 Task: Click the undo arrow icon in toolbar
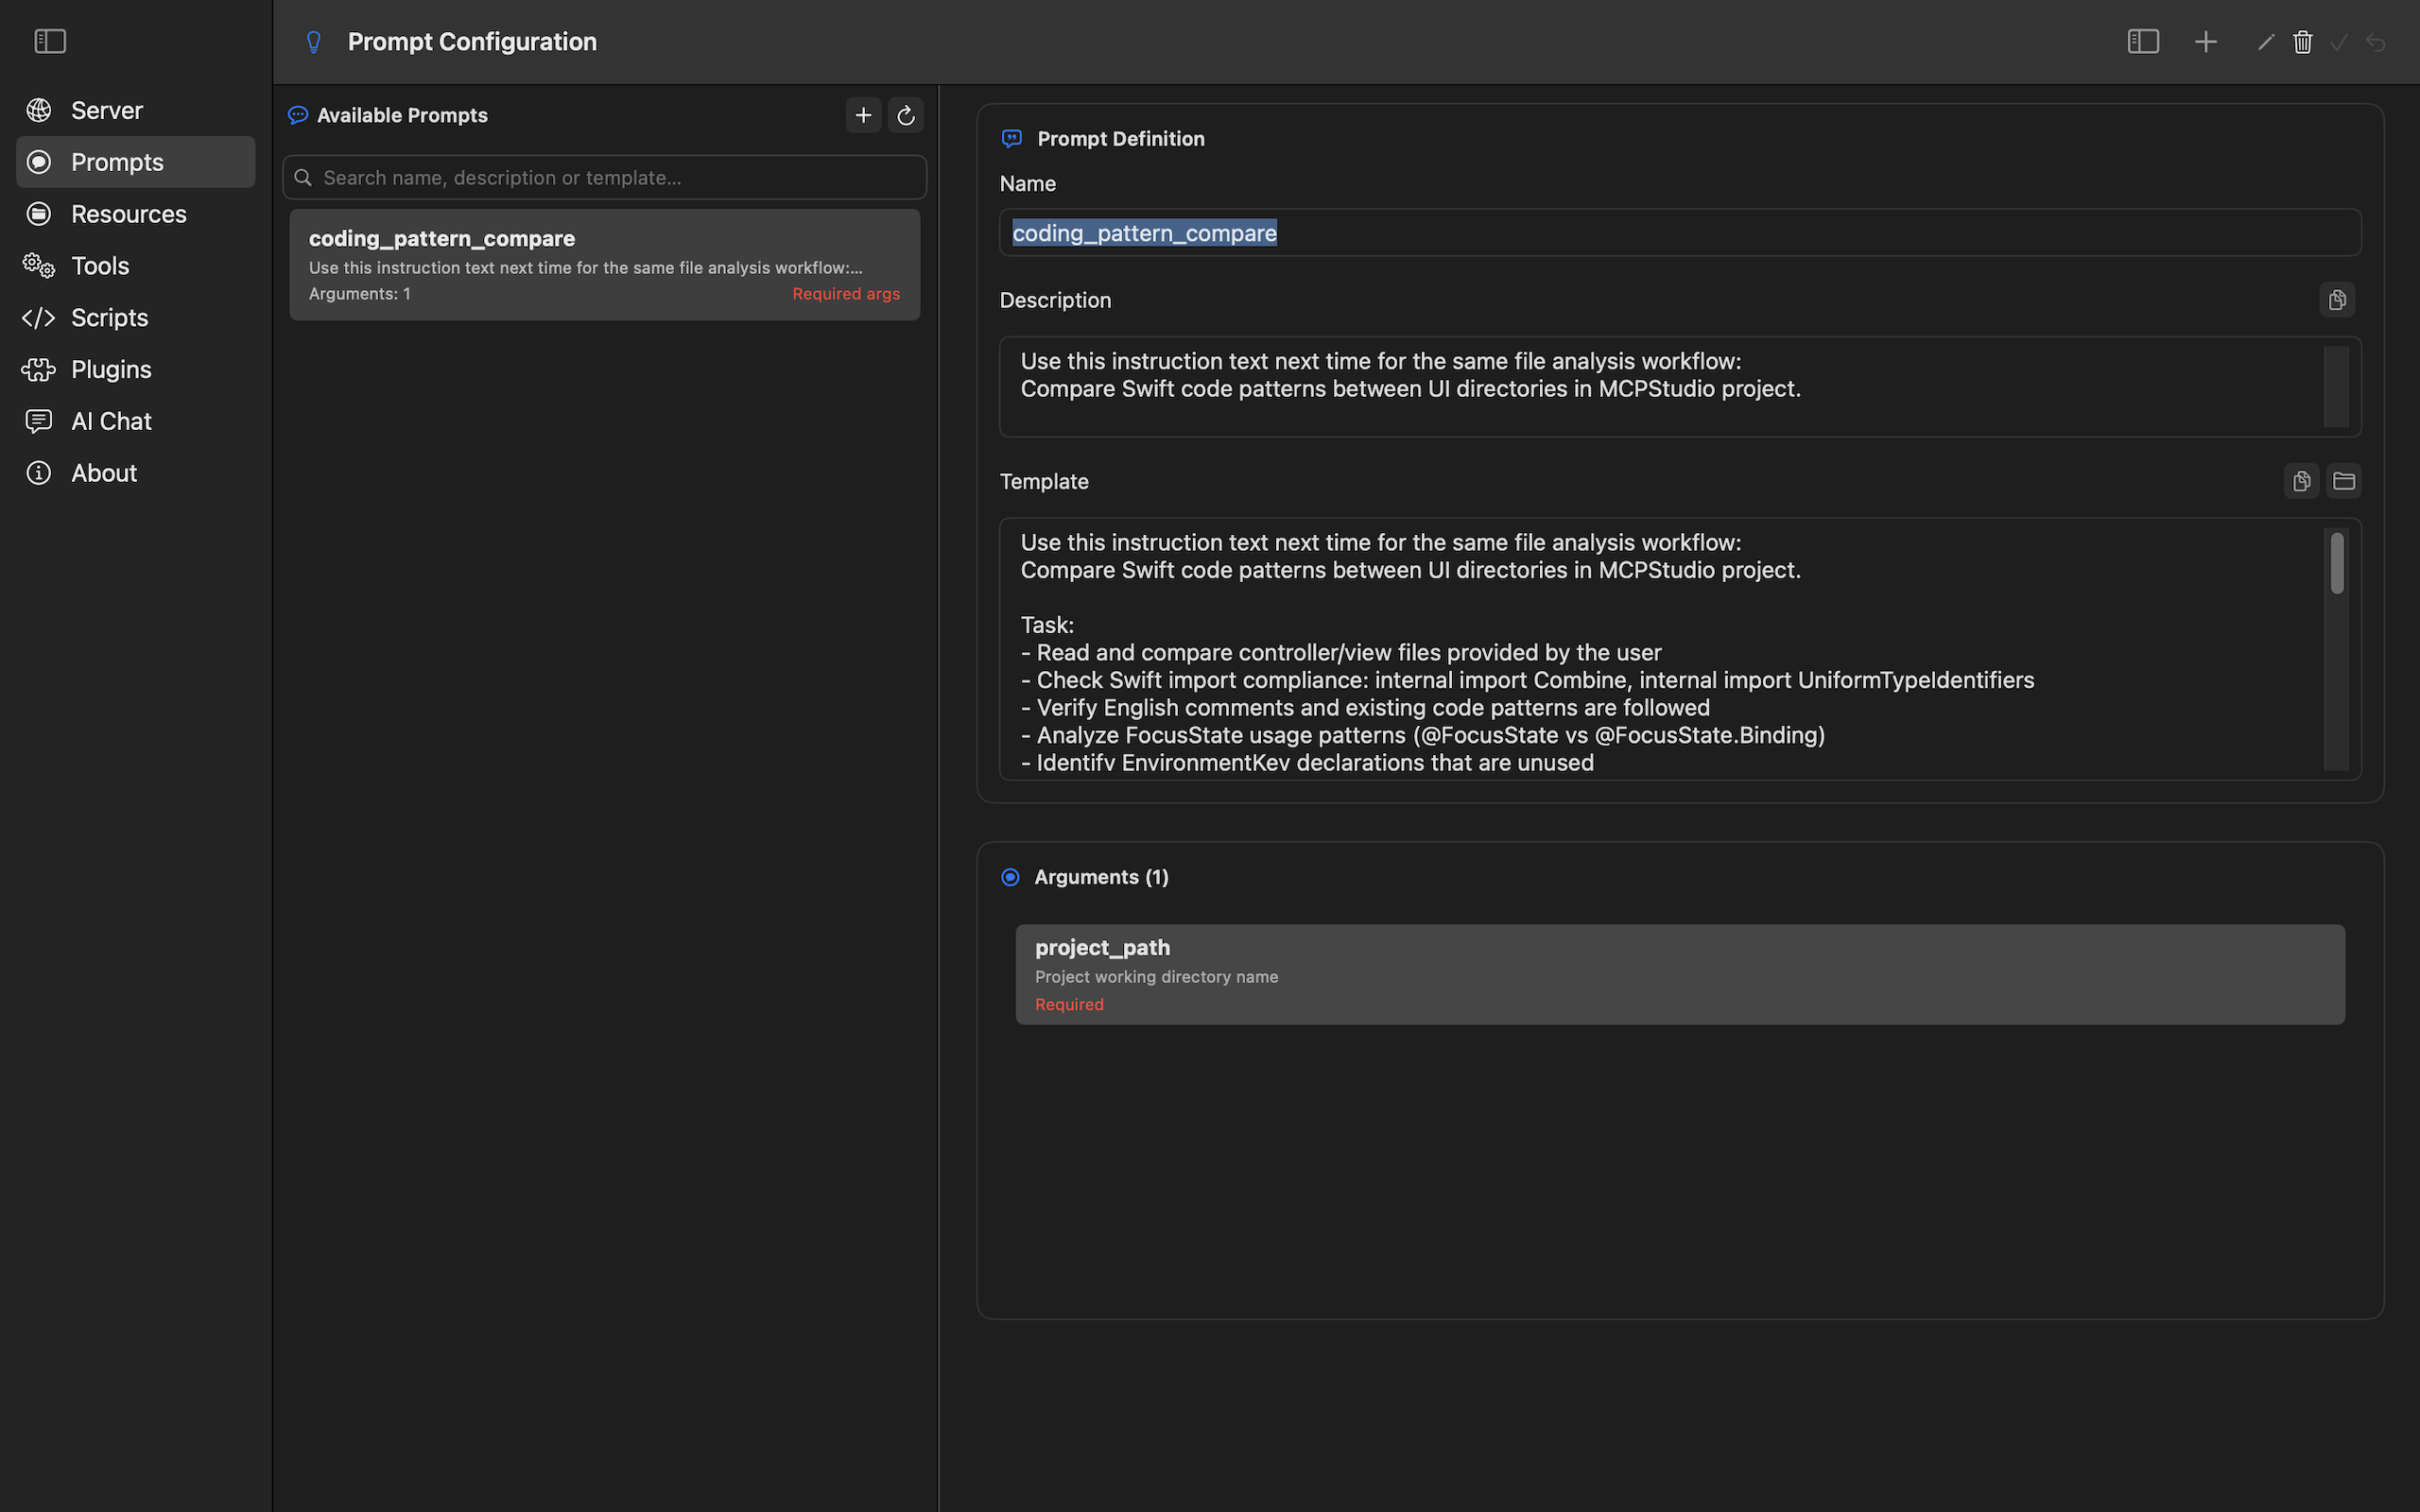(x=2376, y=42)
